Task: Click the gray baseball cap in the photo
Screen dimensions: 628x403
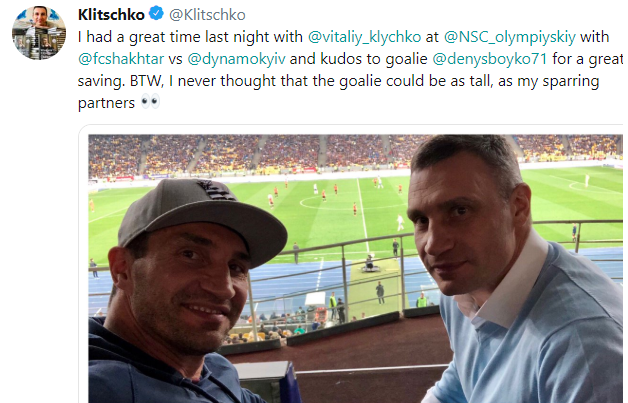Action: pyautogui.click(x=195, y=211)
